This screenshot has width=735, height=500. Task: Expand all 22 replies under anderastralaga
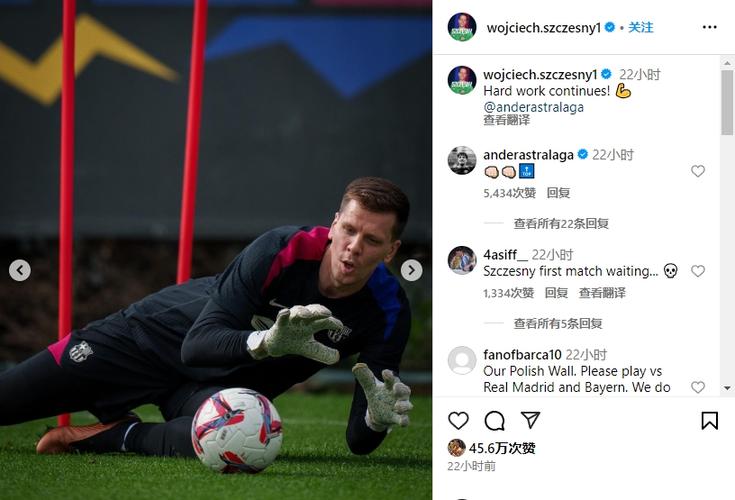[561, 224]
